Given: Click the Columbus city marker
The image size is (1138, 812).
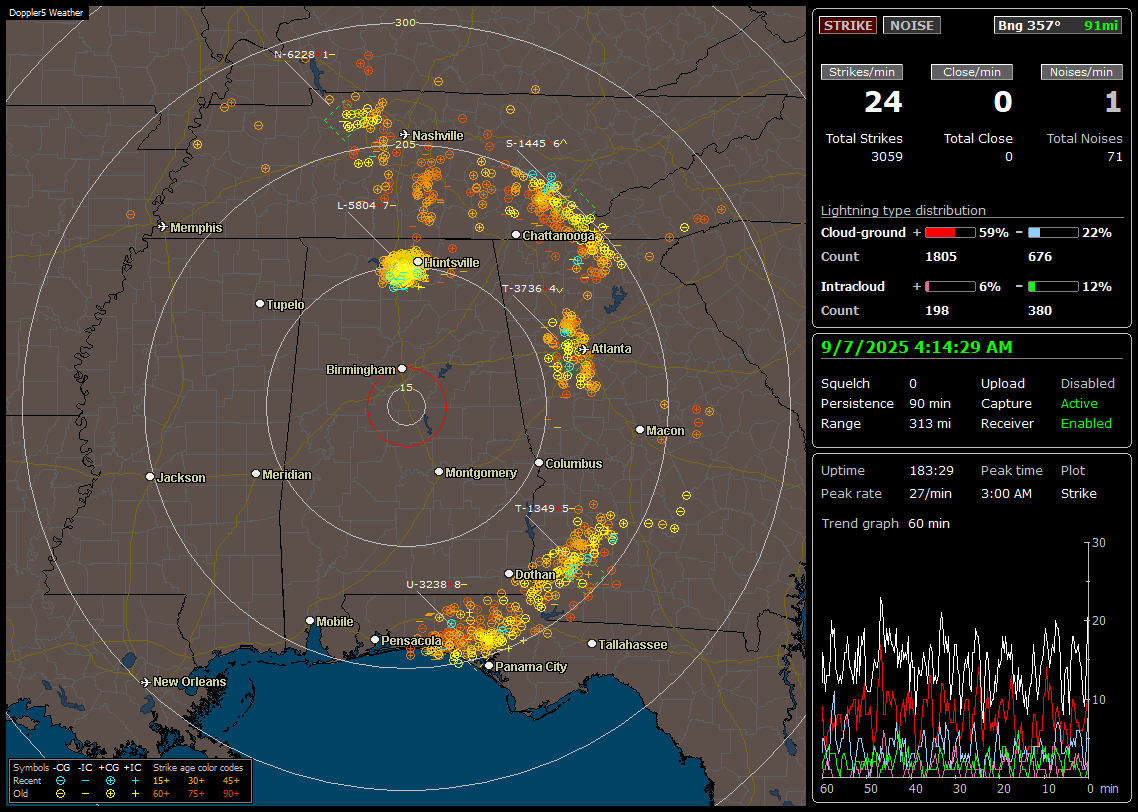Looking at the screenshot, I should [x=539, y=462].
